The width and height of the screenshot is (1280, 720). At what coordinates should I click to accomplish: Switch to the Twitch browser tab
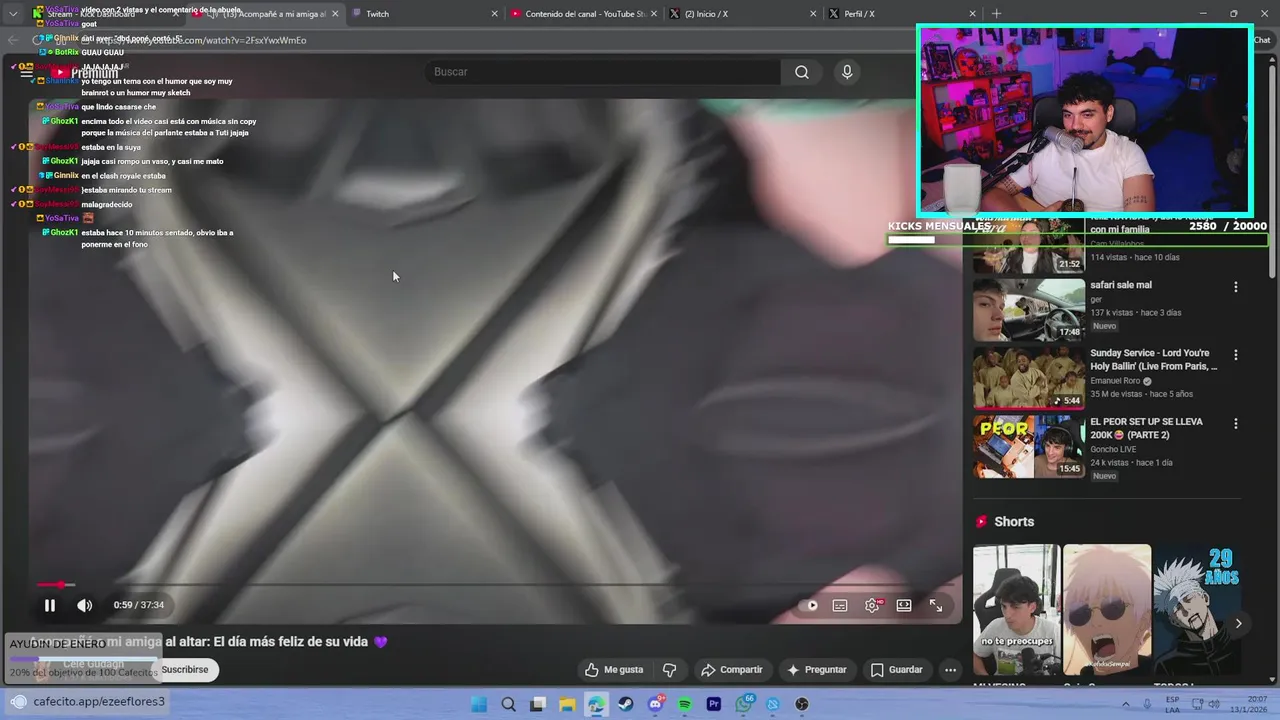coord(420,14)
